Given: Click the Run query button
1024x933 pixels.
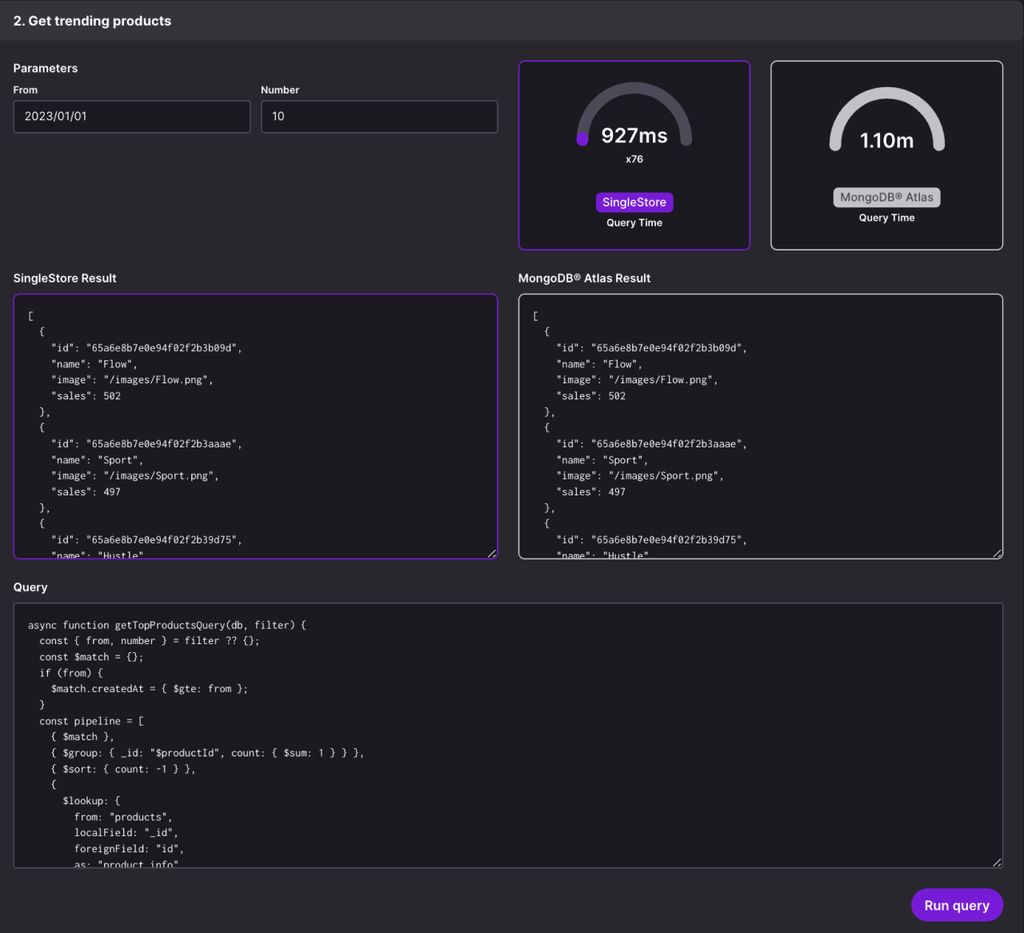Looking at the screenshot, I should 956,905.
